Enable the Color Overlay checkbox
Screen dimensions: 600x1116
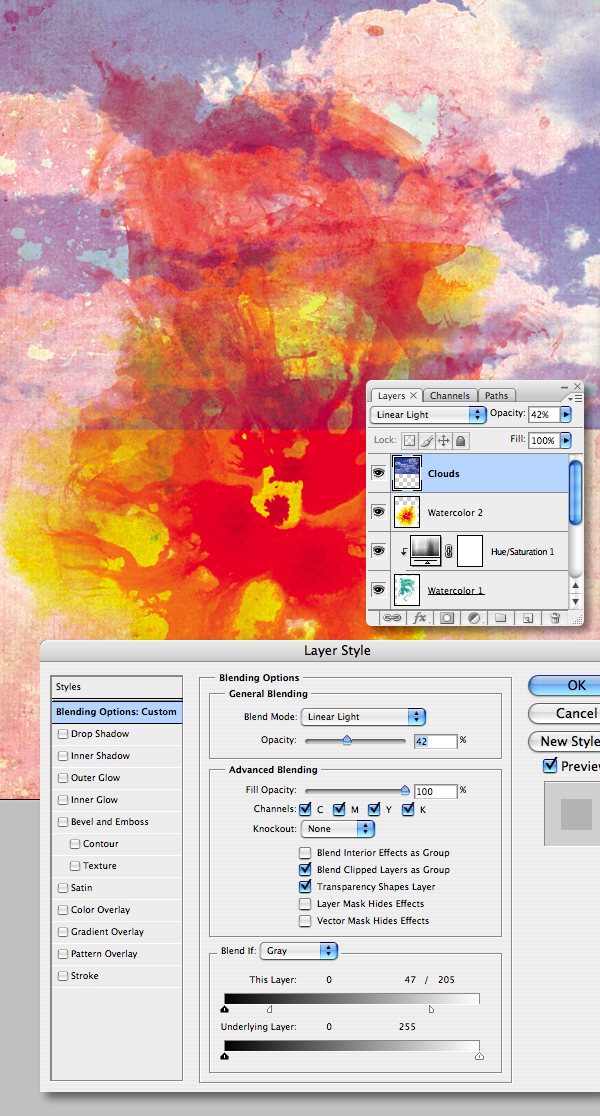click(x=63, y=910)
